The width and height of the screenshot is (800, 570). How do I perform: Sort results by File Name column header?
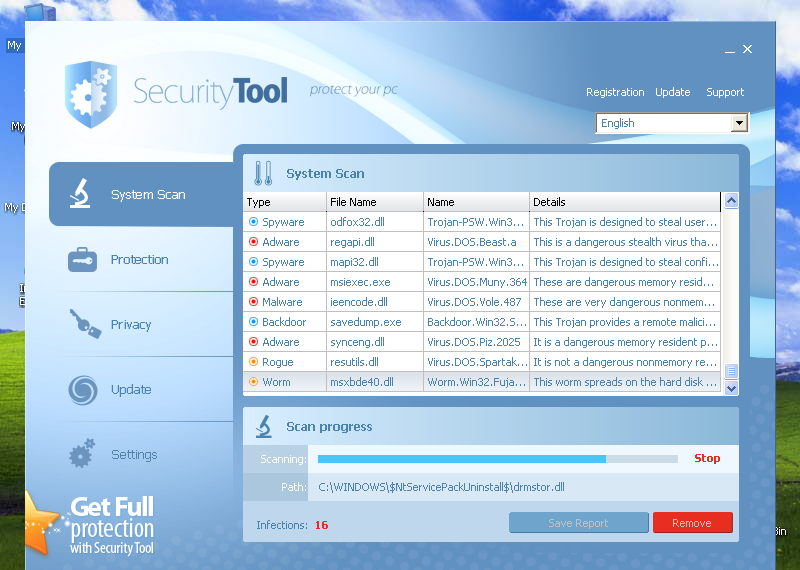[x=375, y=202]
